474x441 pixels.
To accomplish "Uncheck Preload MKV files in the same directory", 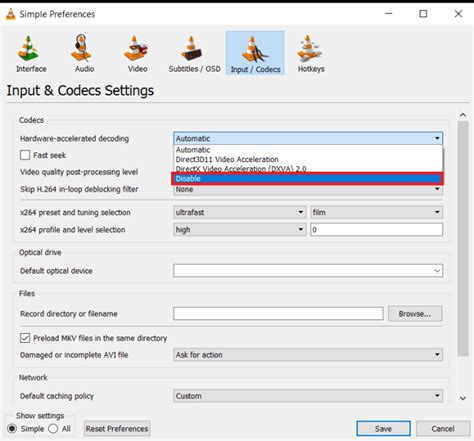I will coord(25,338).
